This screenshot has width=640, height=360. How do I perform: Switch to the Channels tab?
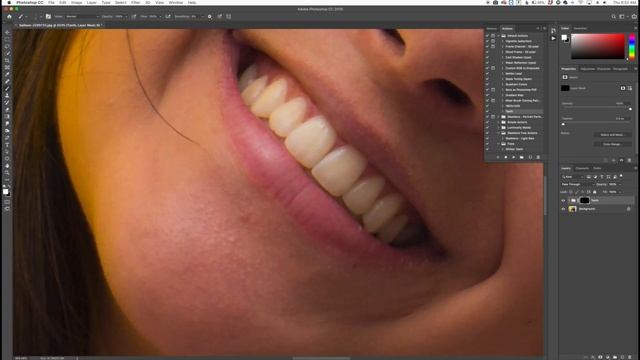[582, 168]
